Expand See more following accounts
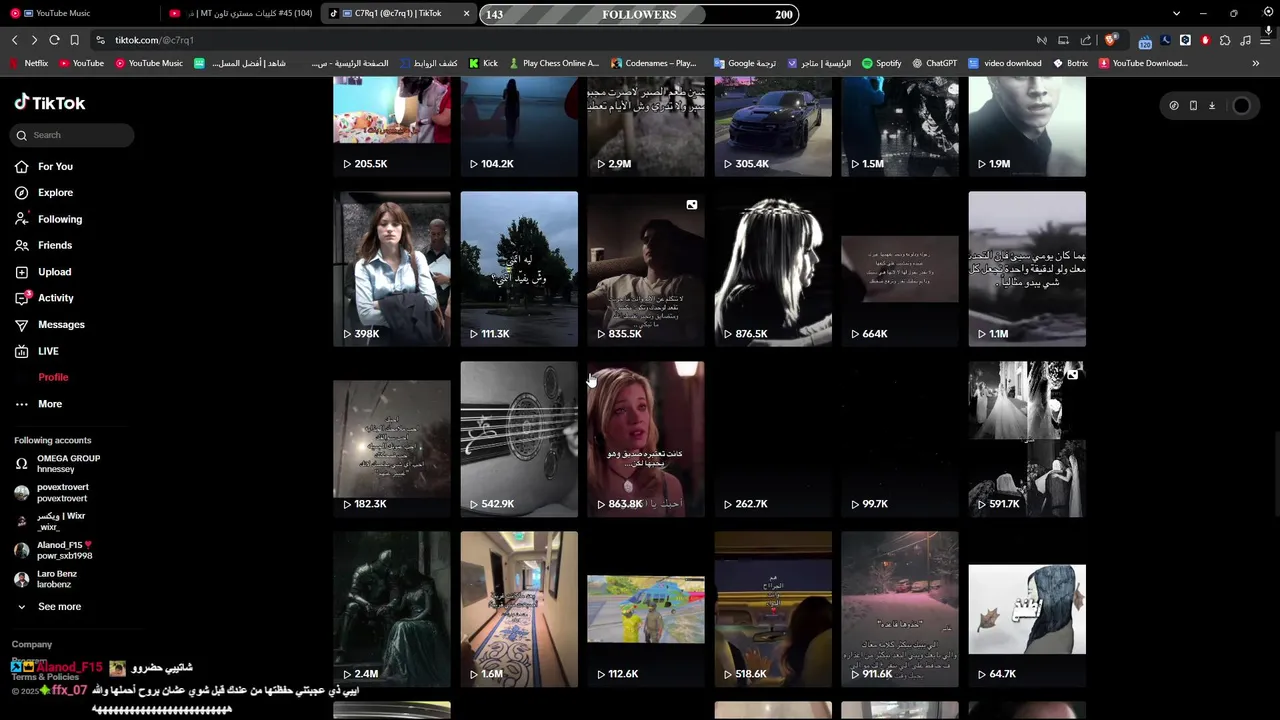The height and width of the screenshot is (720, 1280). point(59,607)
